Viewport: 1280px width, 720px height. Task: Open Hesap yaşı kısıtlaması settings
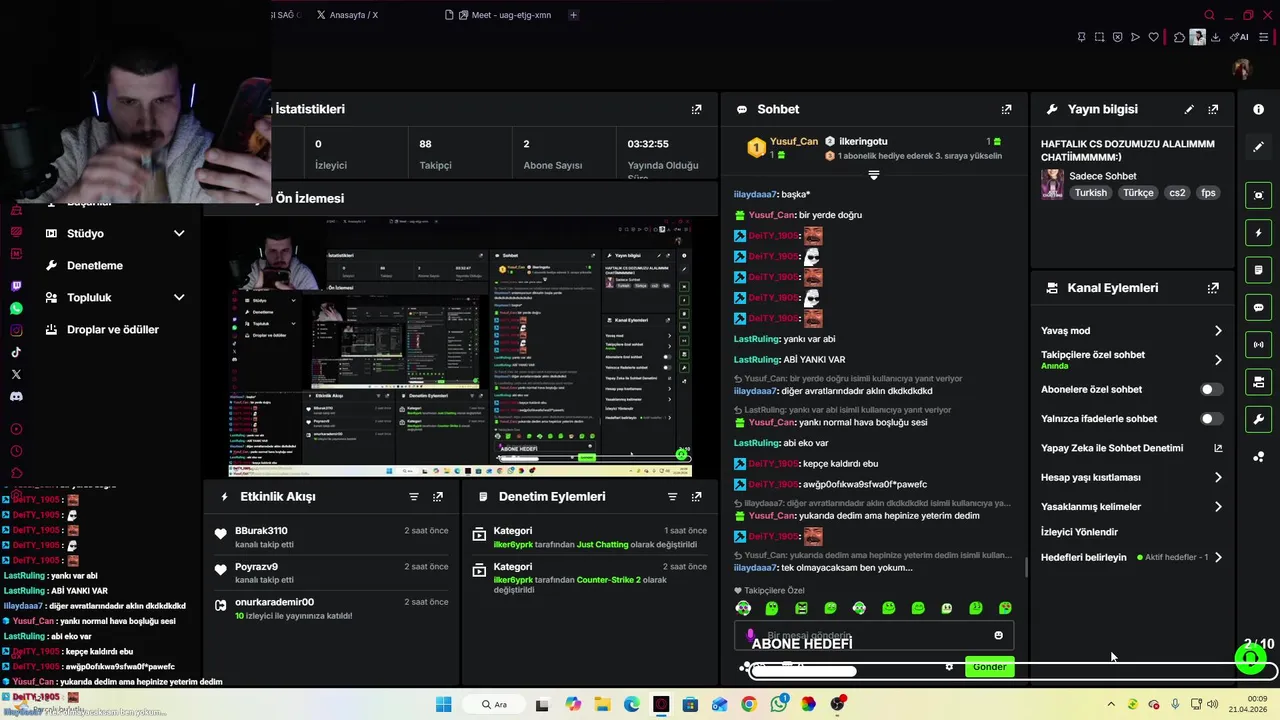(1217, 478)
